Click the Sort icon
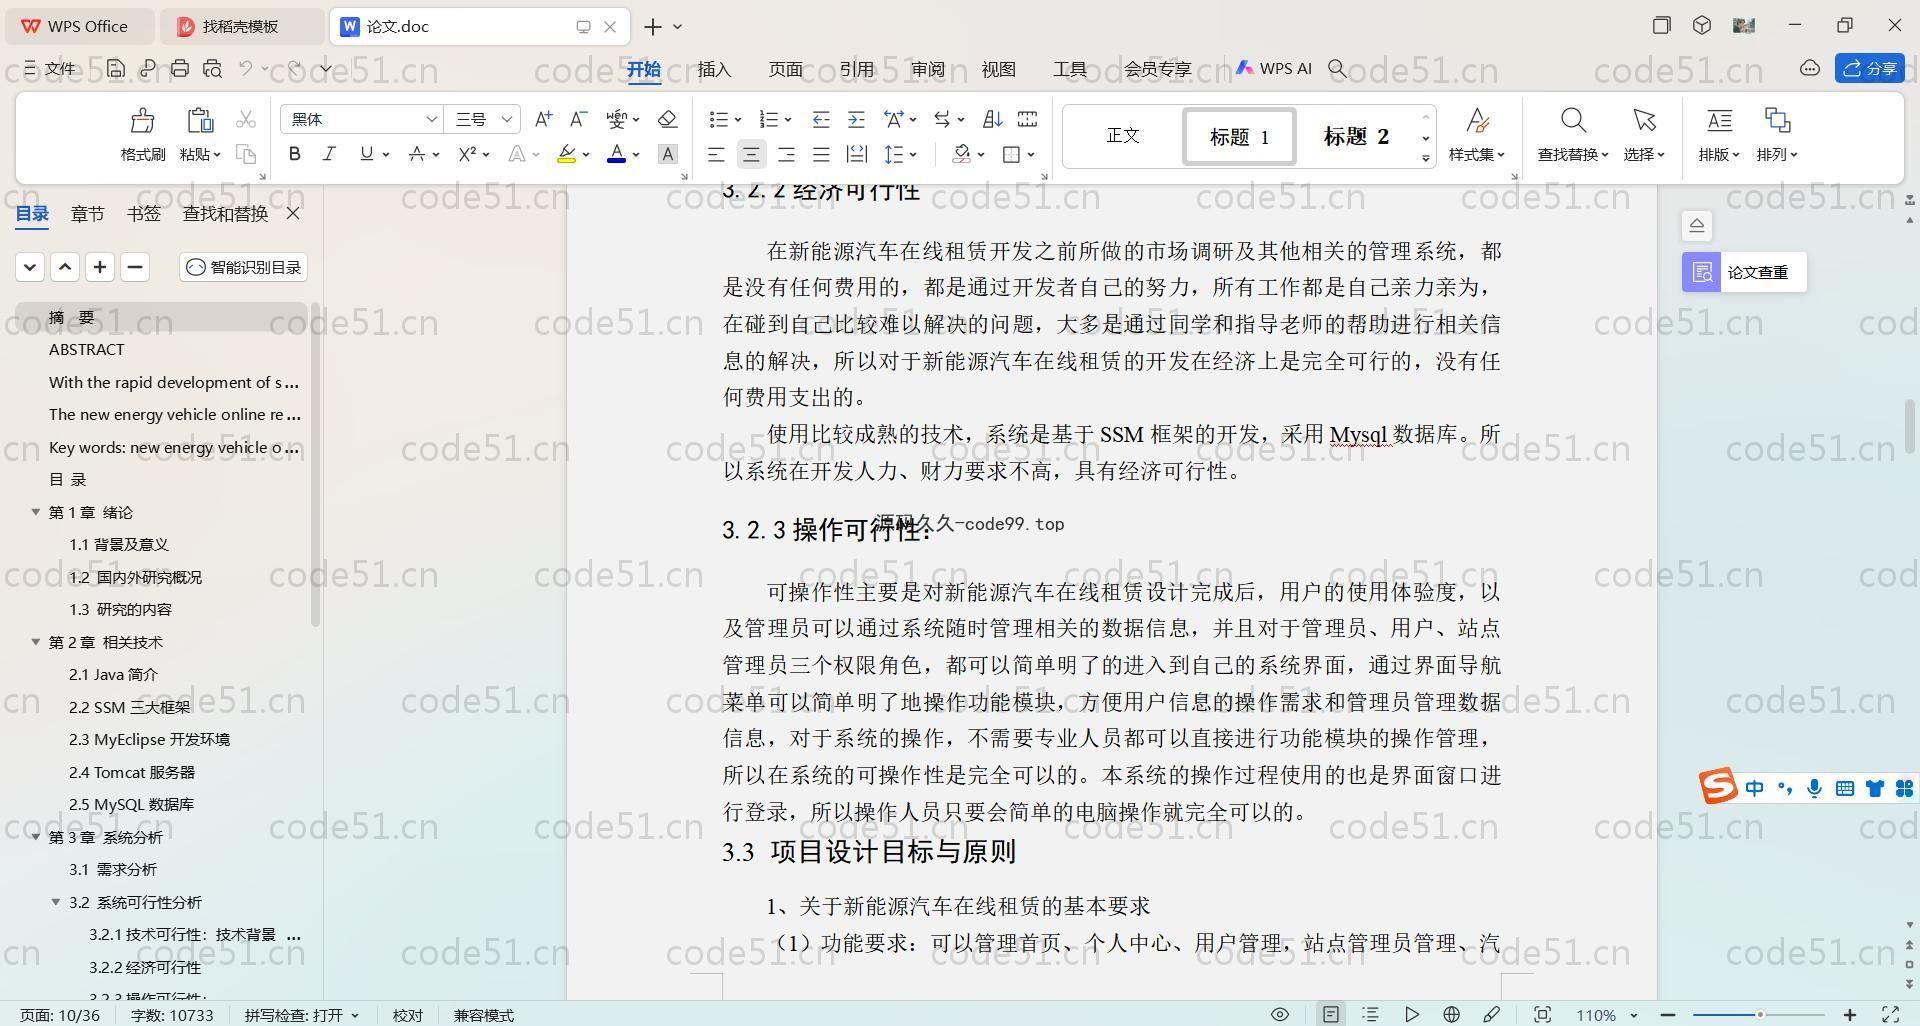 click(x=992, y=119)
